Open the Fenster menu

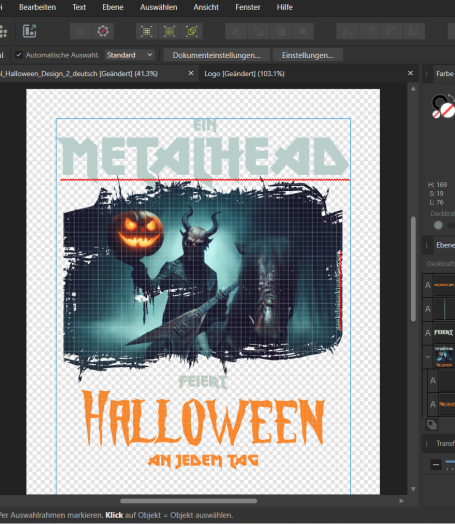pos(248,7)
